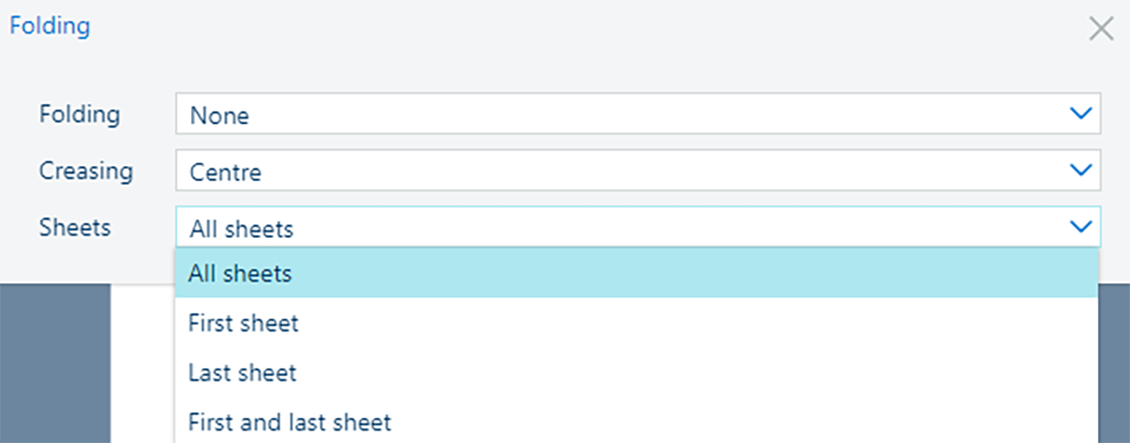Image resolution: width=1130 pixels, height=443 pixels.
Task: Click the 'Sheets' field label
Action: (75, 227)
